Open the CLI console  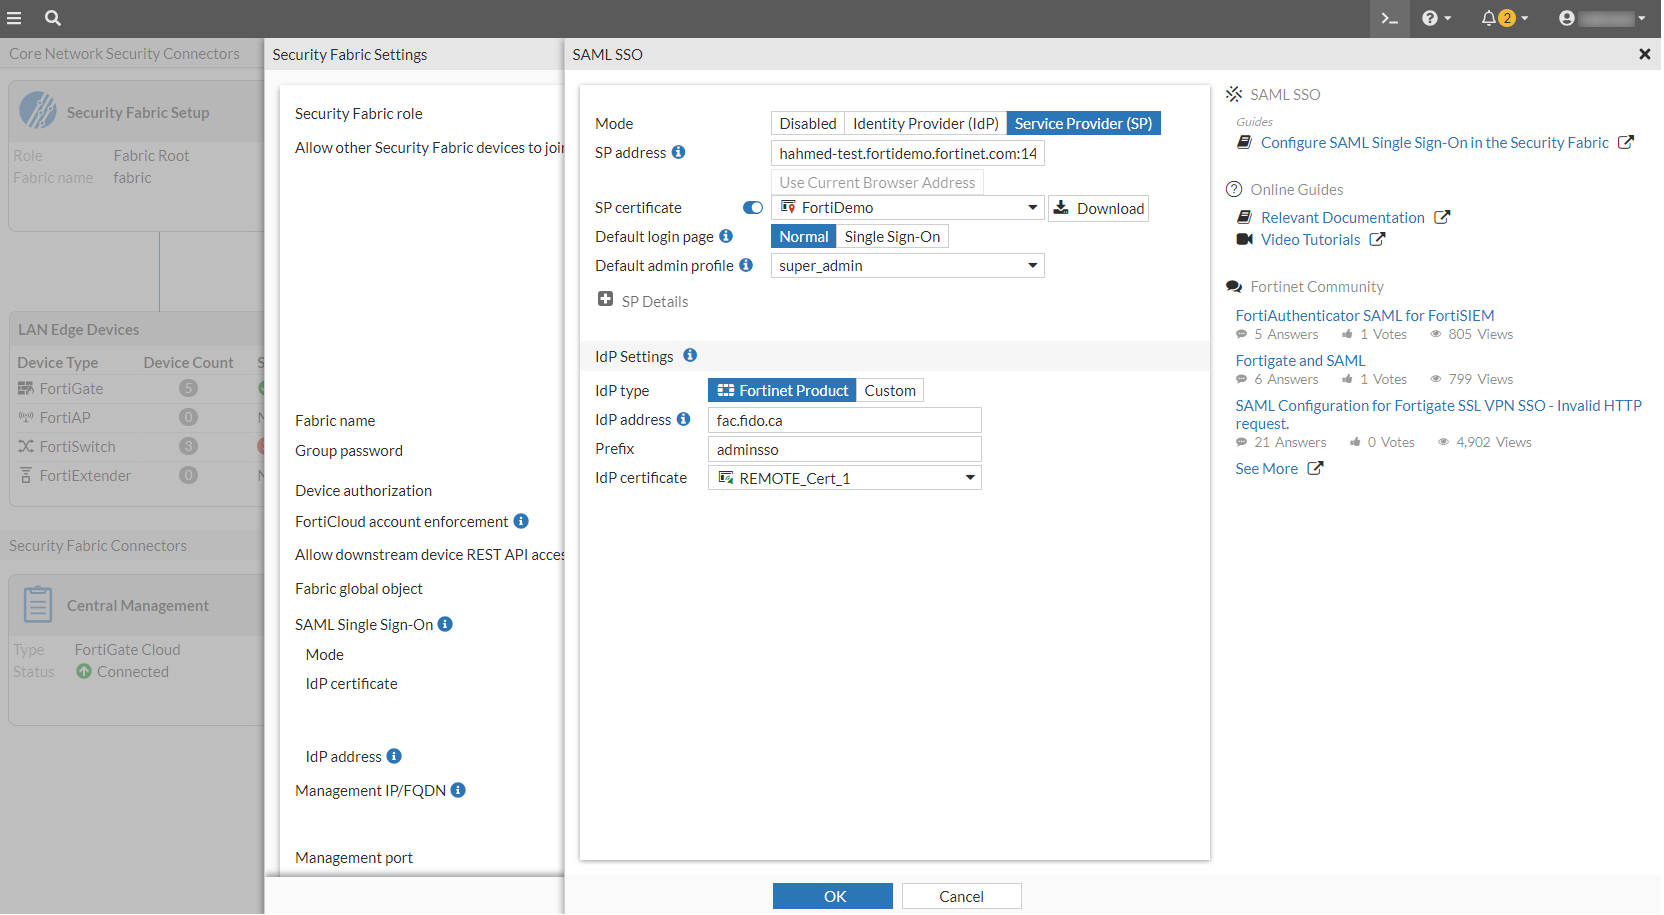pyautogui.click(x=1388, y=18)
